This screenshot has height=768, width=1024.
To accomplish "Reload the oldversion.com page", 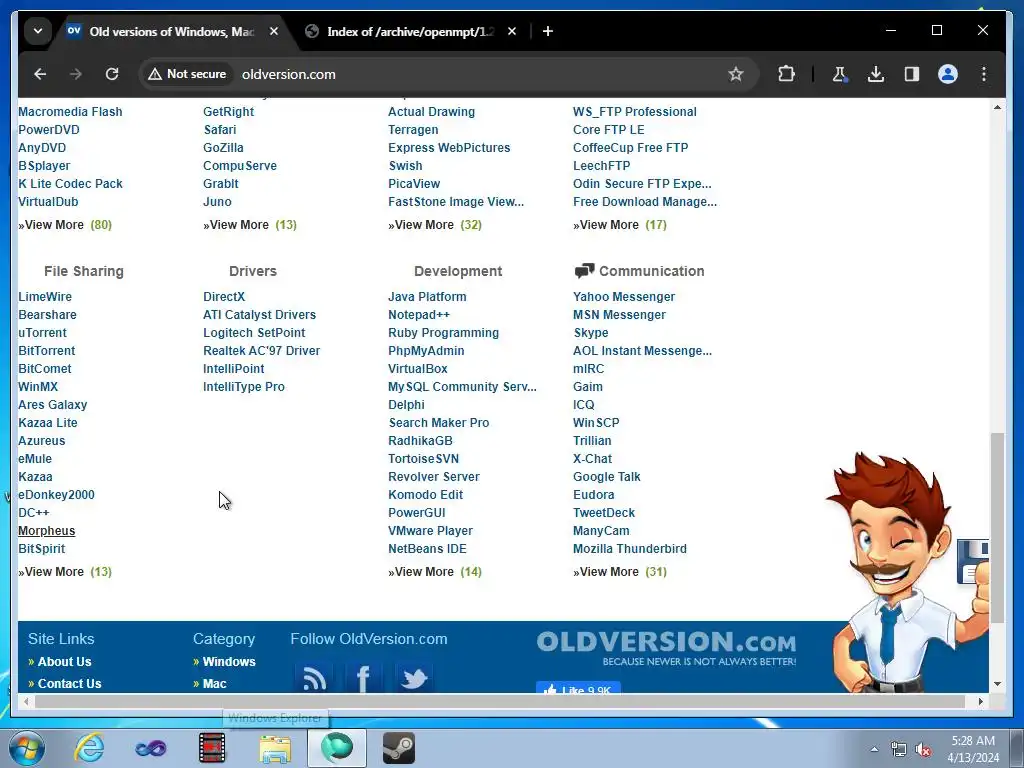I will point(112,74).
